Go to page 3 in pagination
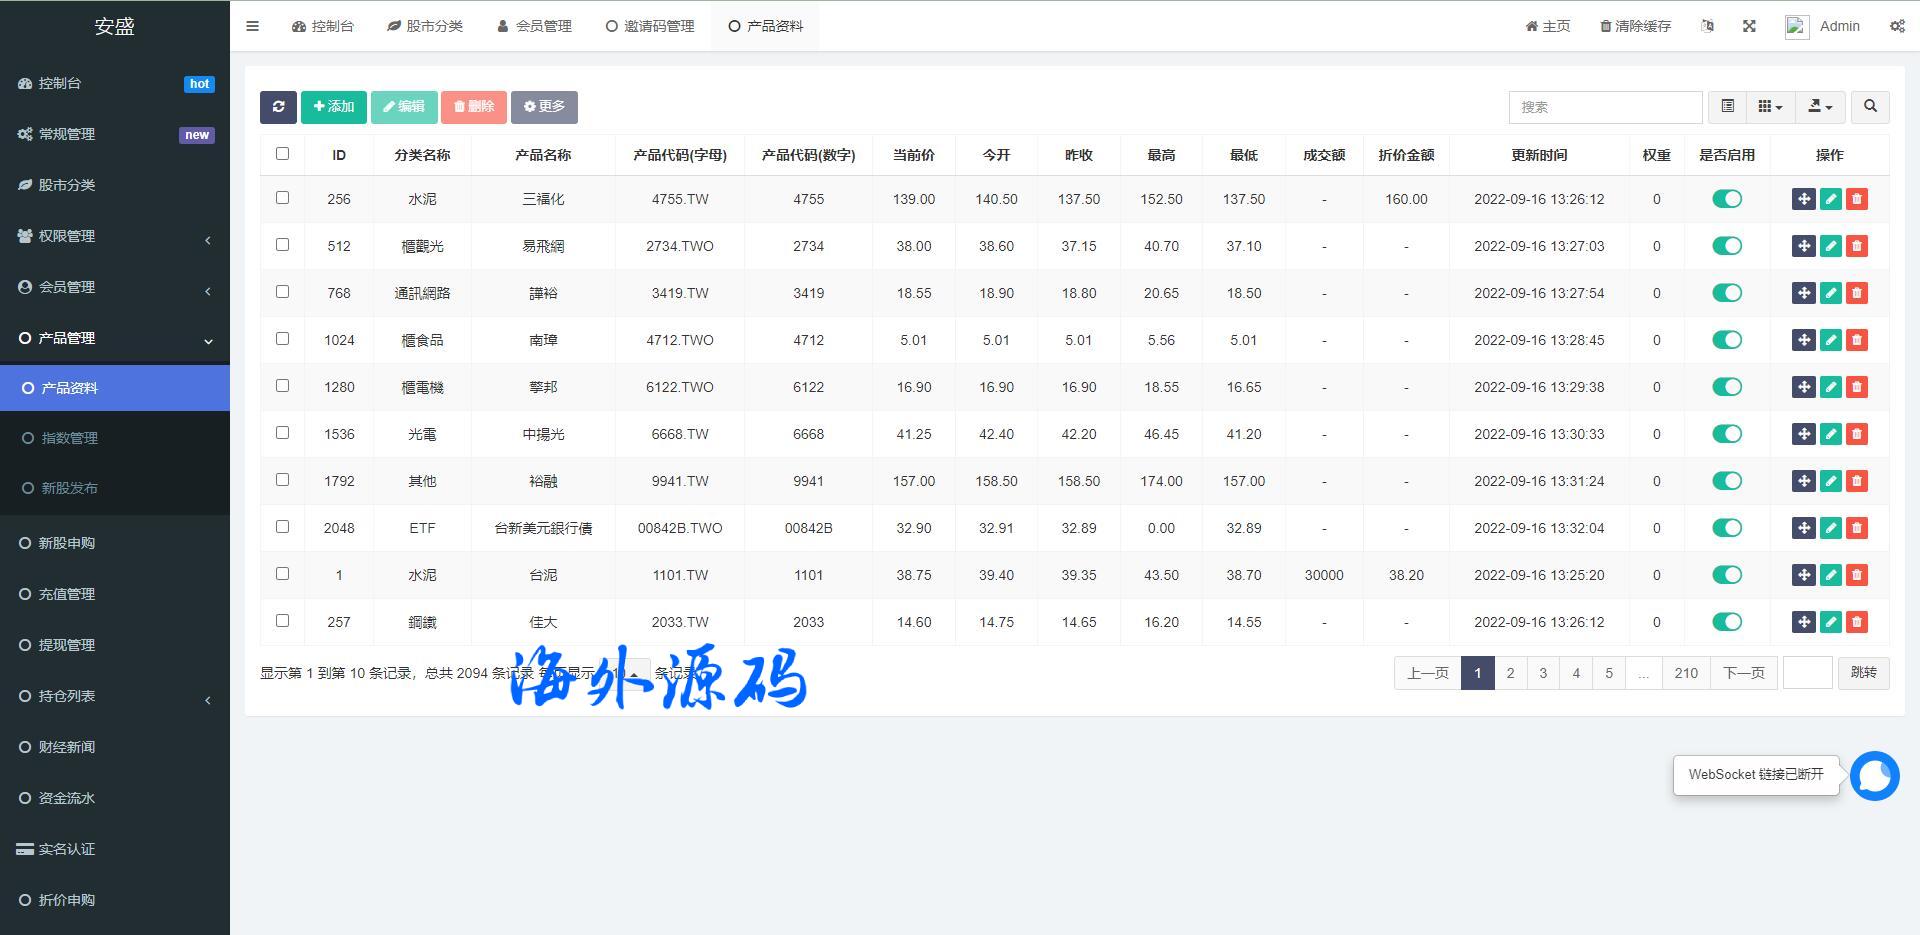The width and height of the screenshot is (1920, 935). point(1543,673)
